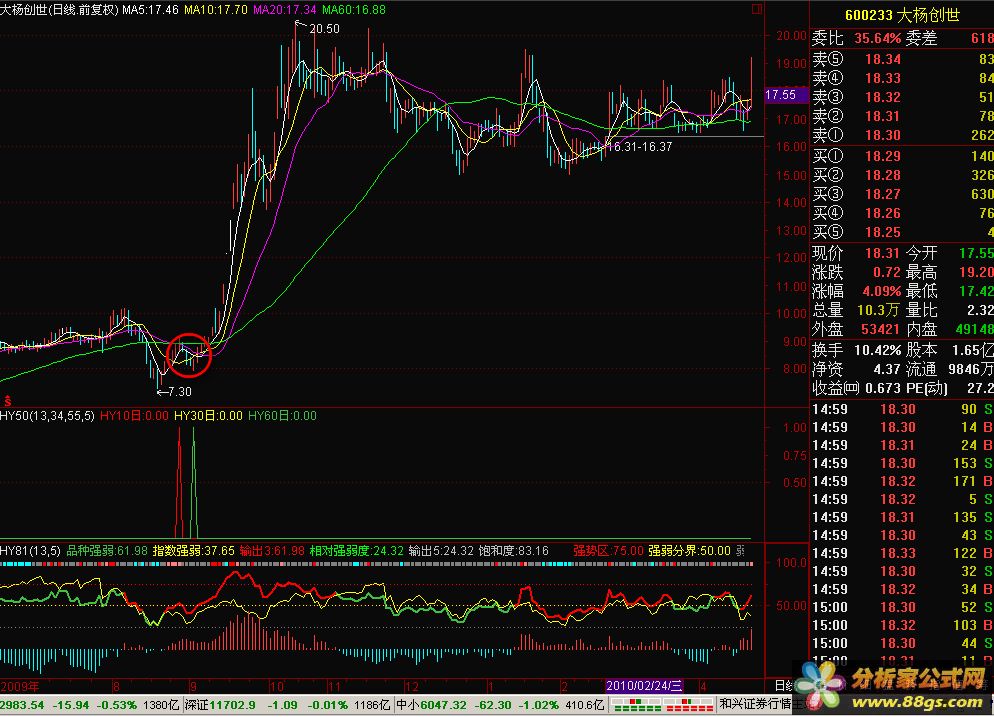Click the 收益 0.673 earnings value
The image size is (994, 717).
[856, 389]
